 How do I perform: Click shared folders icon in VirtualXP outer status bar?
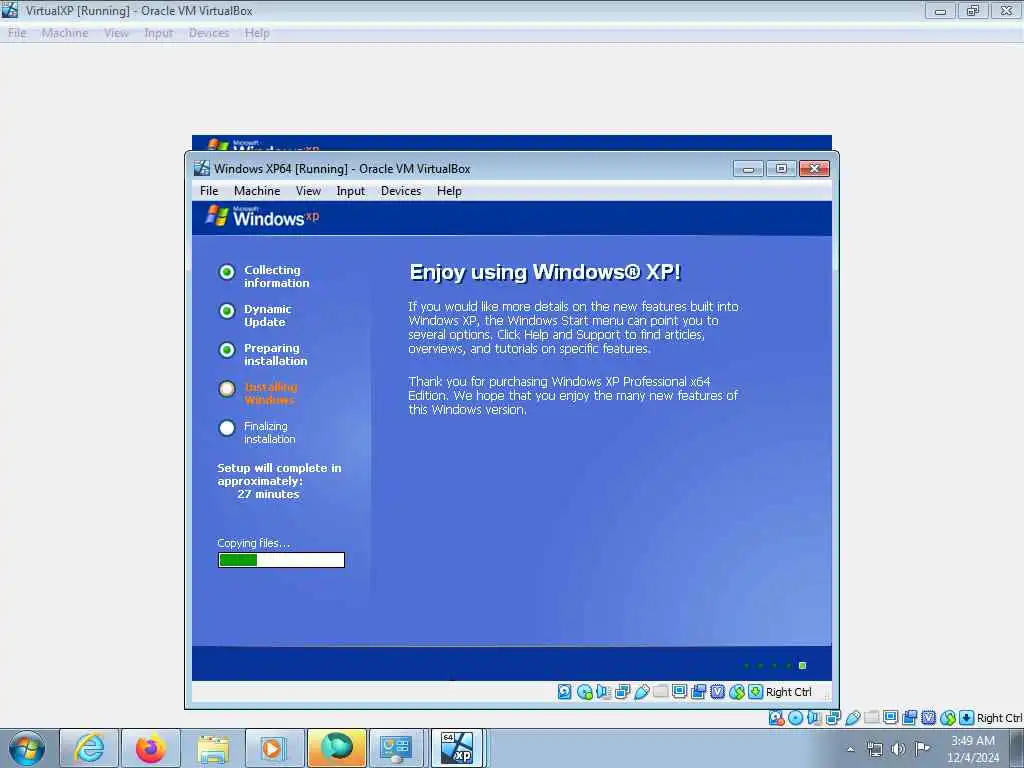[872, 718]
